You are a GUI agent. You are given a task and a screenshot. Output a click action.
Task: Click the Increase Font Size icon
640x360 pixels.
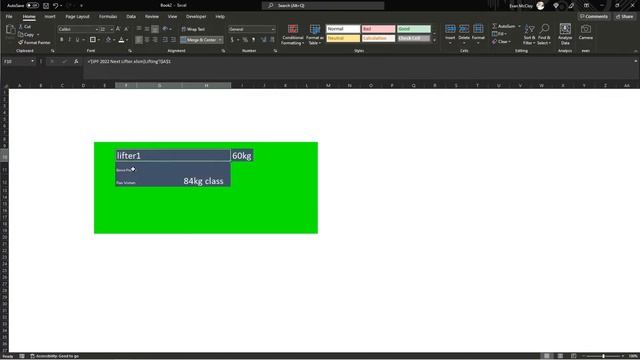pos(118,29)
